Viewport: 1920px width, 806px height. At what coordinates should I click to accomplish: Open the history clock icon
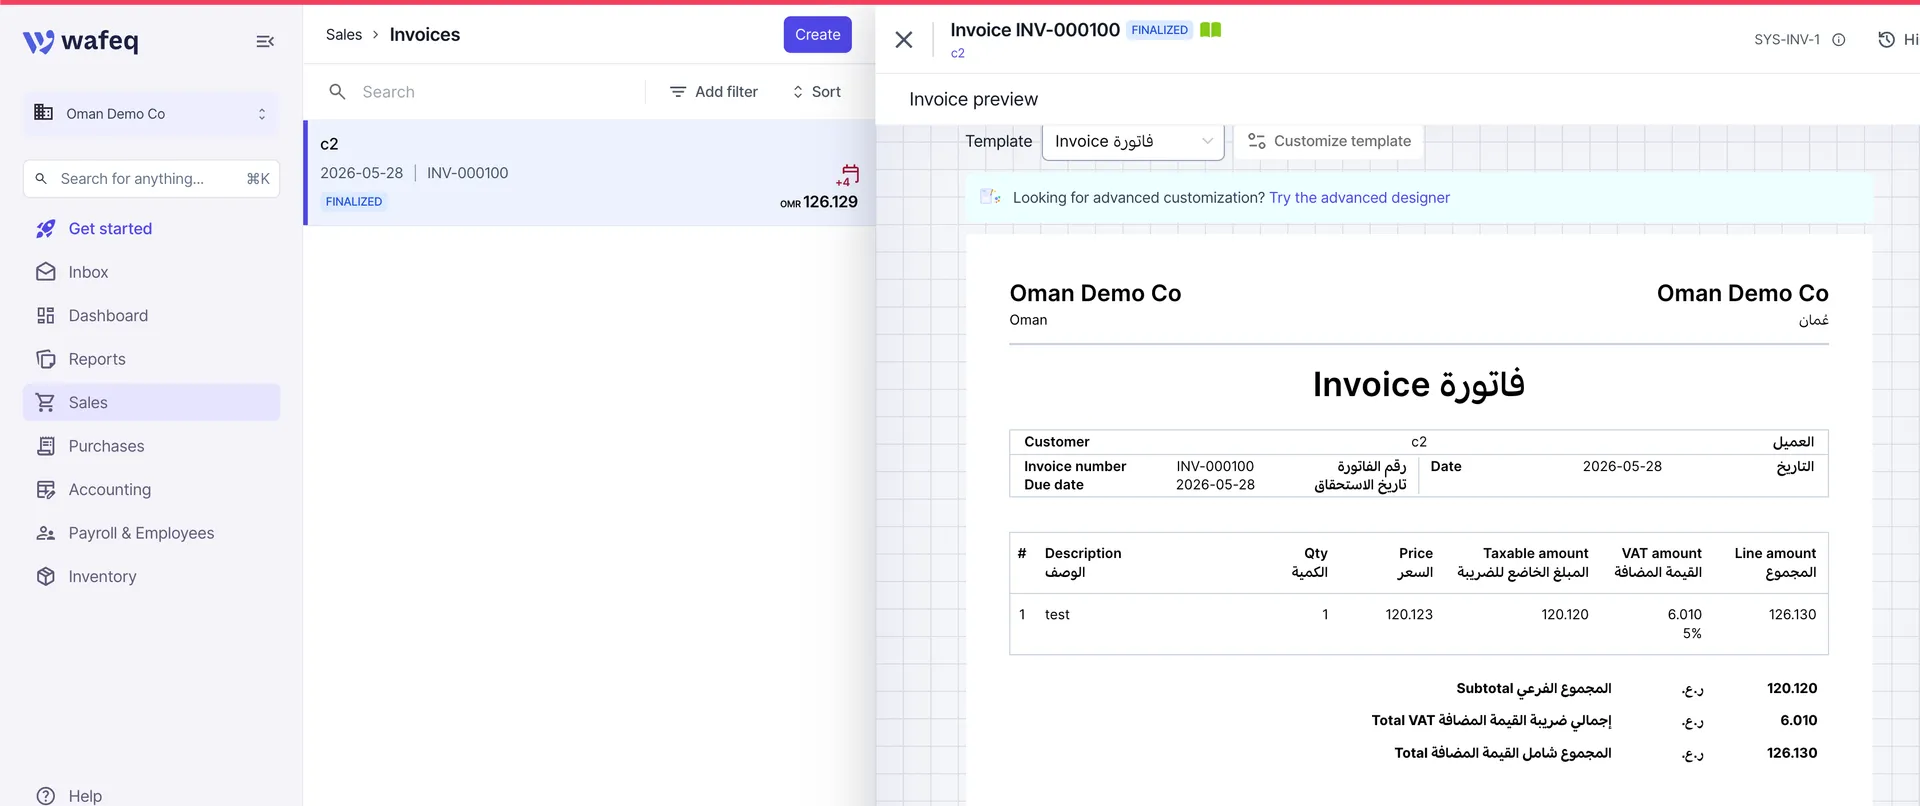pyautogui.click(x=1886, y=40)
